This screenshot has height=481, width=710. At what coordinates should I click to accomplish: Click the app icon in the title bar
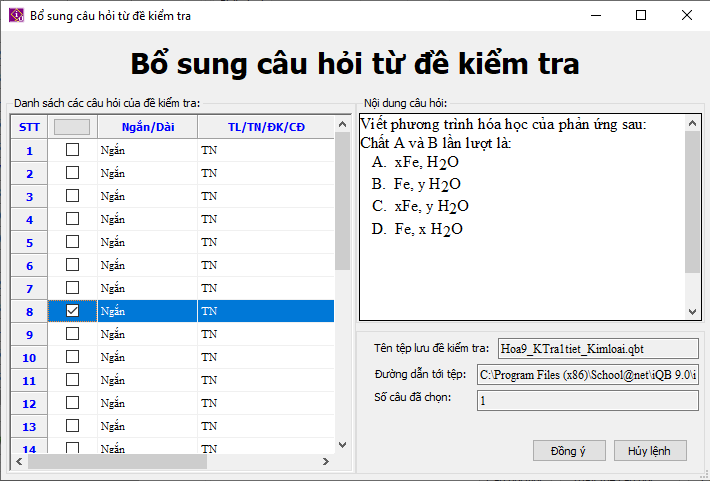coord(16,15)
